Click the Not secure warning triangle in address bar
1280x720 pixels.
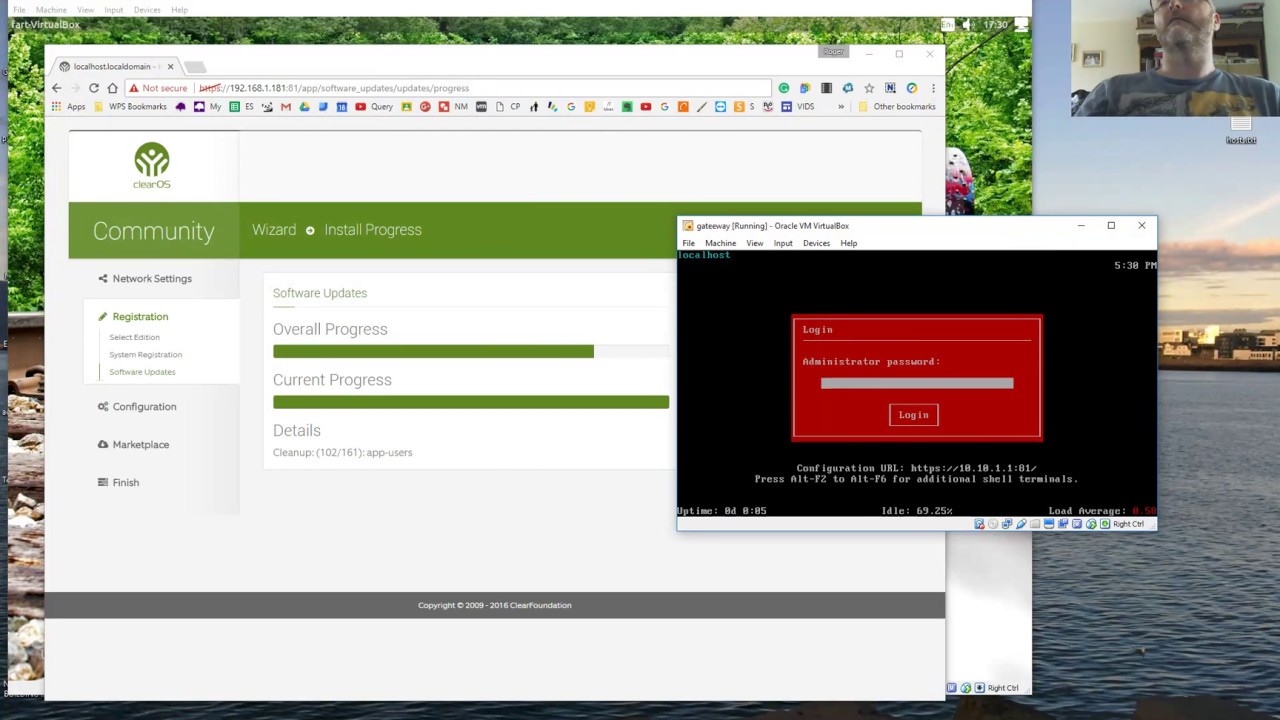(133, 88)
